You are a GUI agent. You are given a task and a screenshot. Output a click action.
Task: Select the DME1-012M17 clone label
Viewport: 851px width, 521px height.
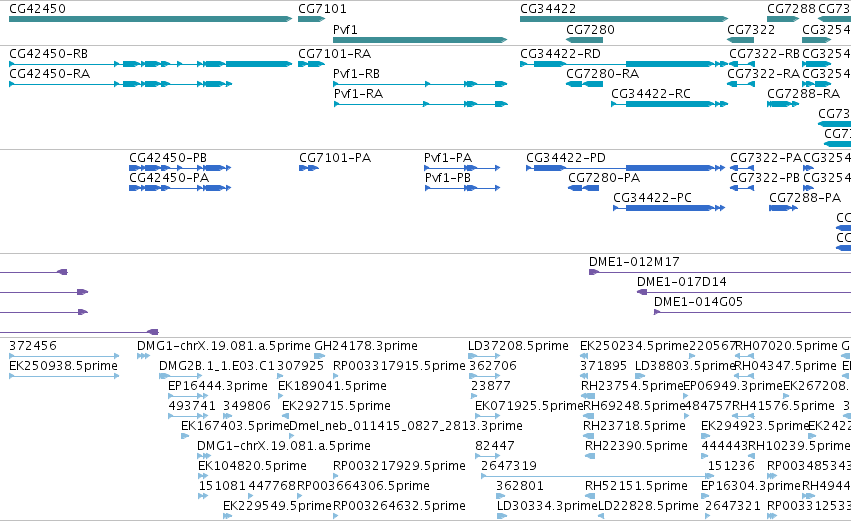pyautogui.click(x=634, y=262)
